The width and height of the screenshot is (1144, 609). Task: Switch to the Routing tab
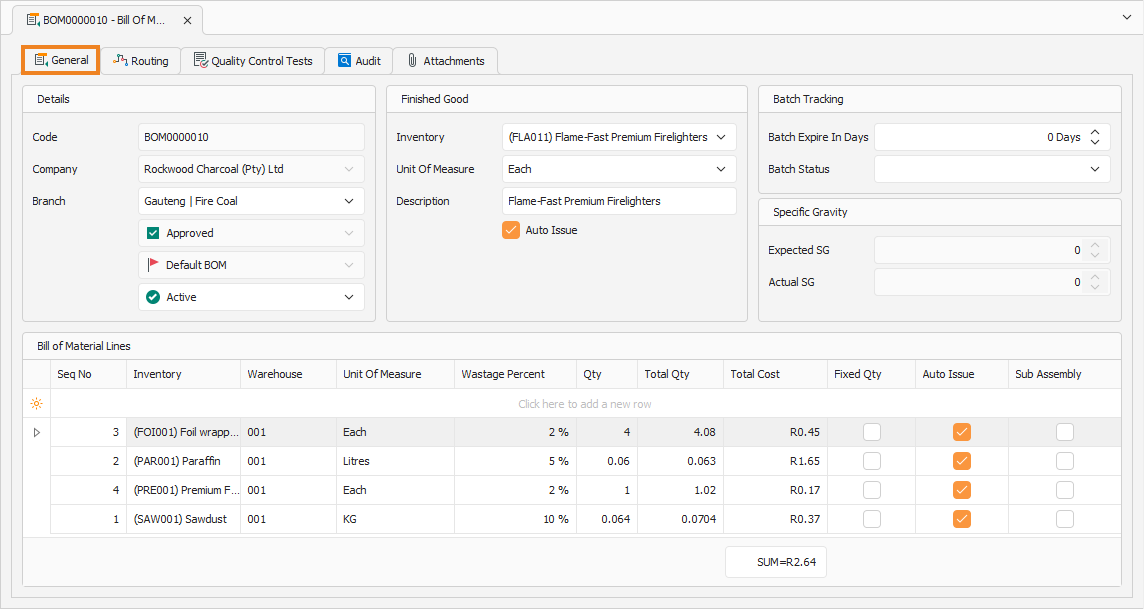pos(141,61)
